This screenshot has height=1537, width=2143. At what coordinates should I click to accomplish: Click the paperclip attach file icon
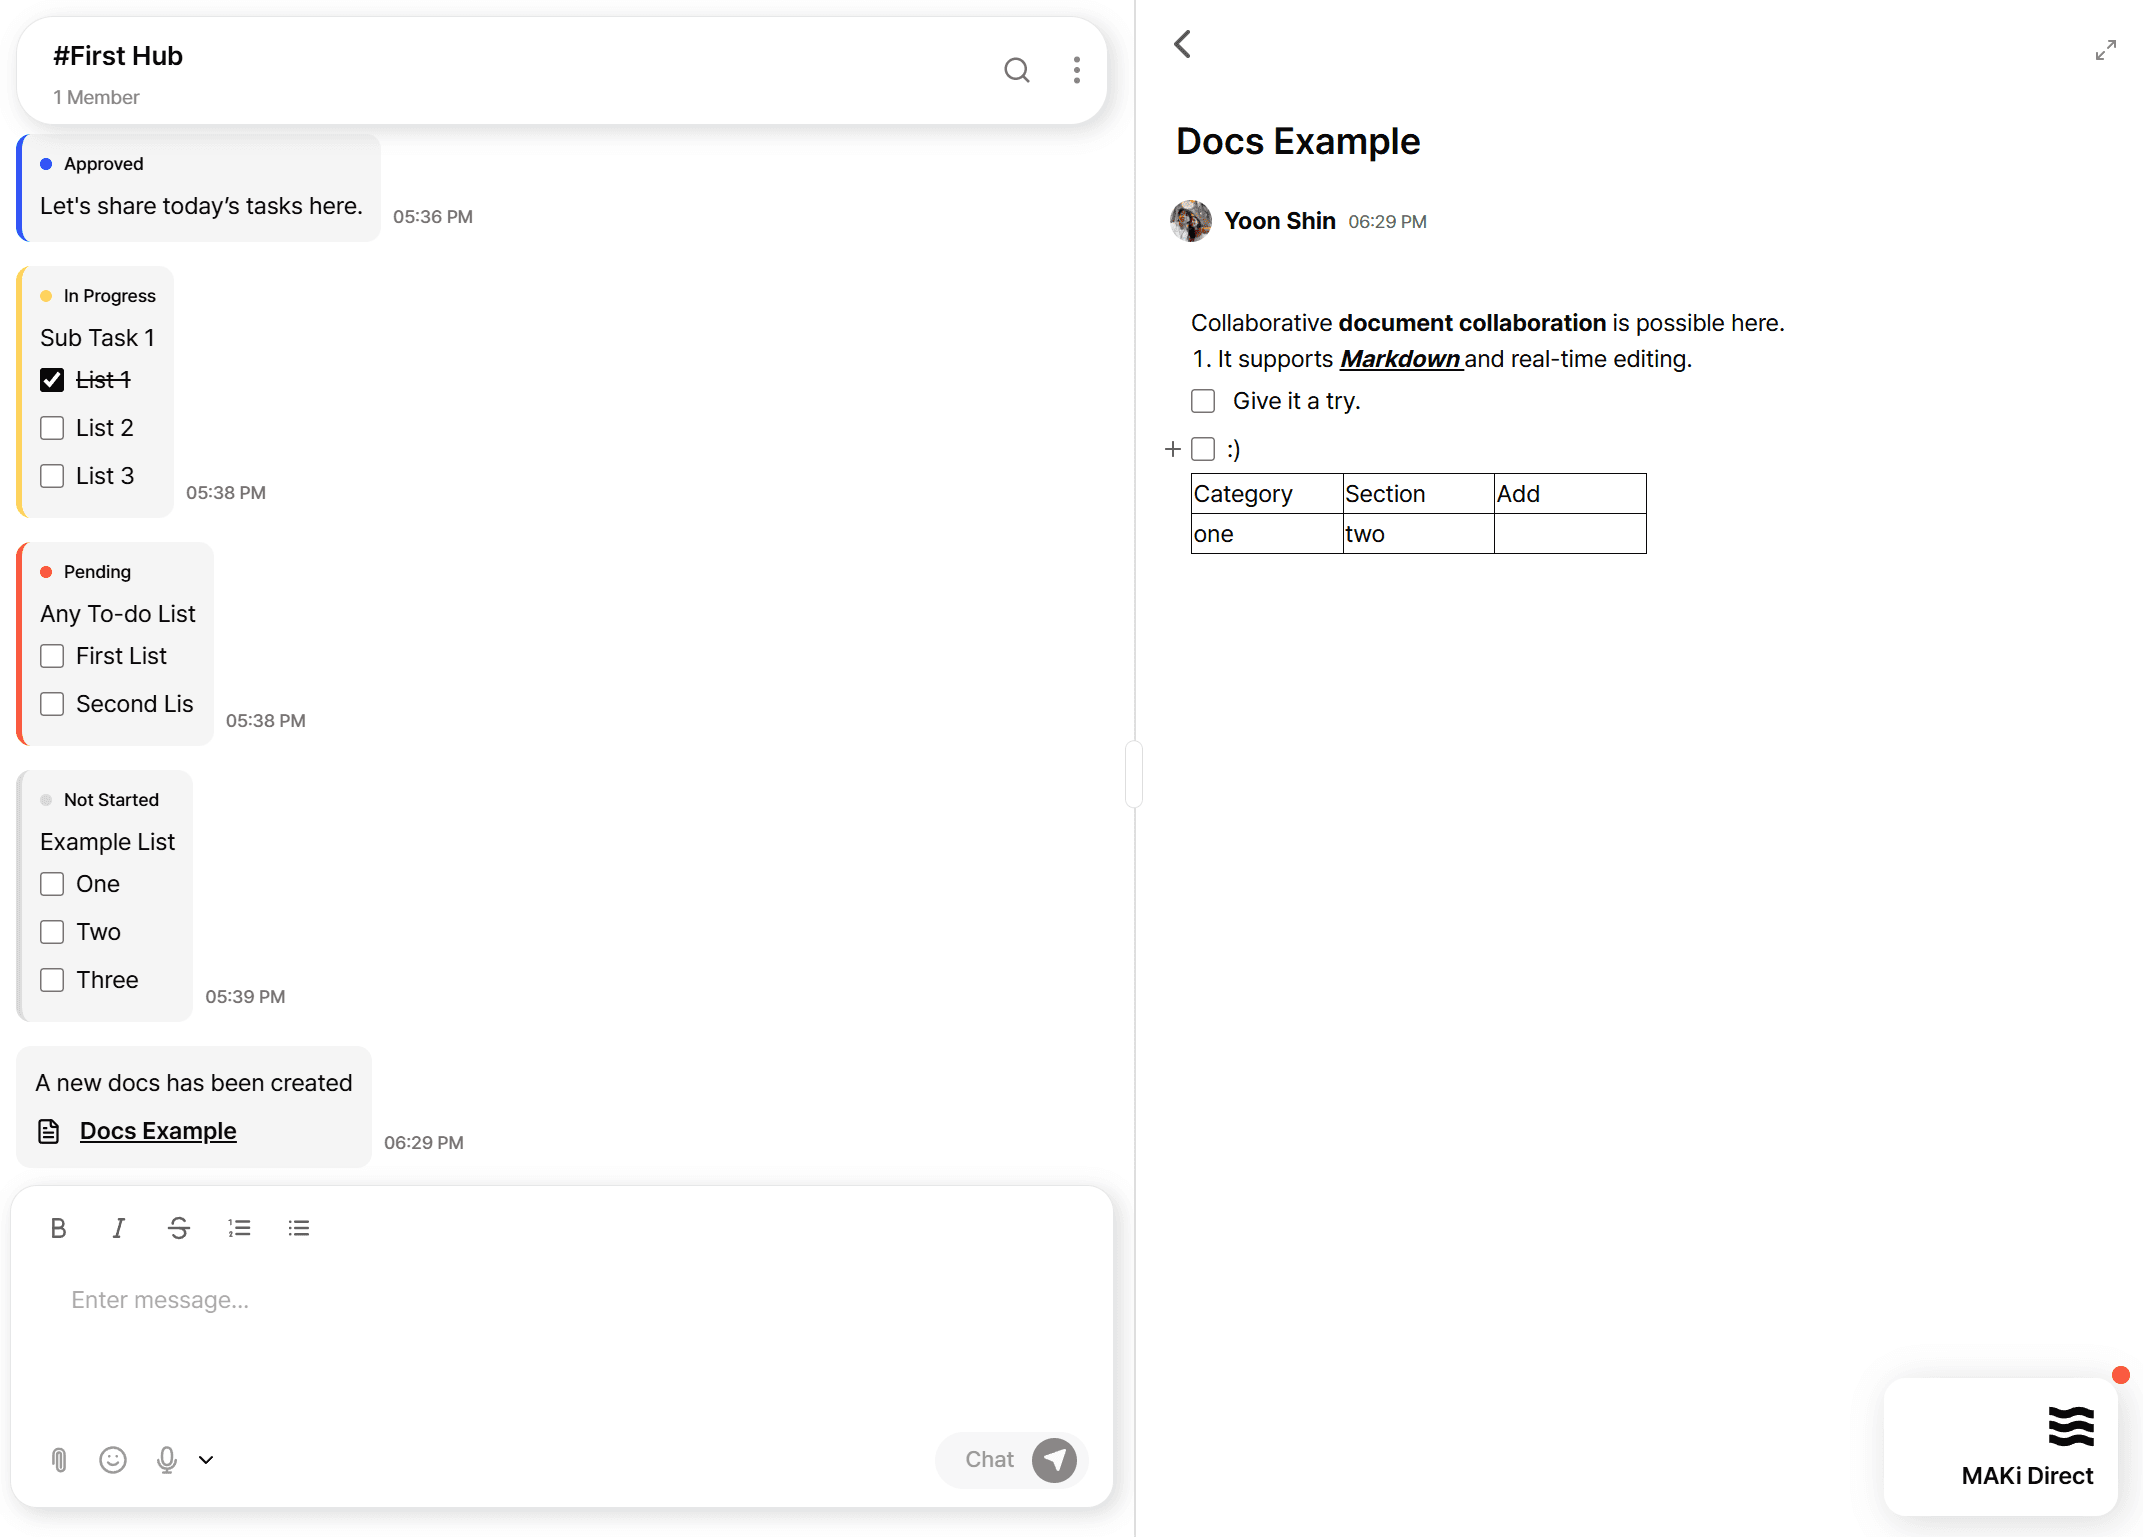(x=59, y=1460)
